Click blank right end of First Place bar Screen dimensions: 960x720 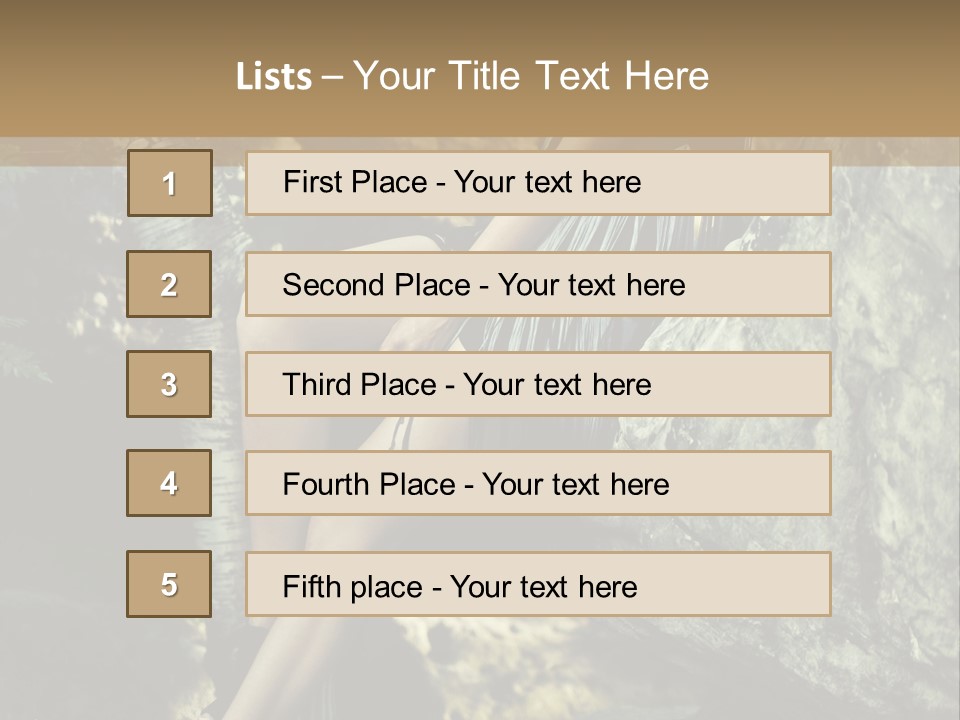click(760, 183)
